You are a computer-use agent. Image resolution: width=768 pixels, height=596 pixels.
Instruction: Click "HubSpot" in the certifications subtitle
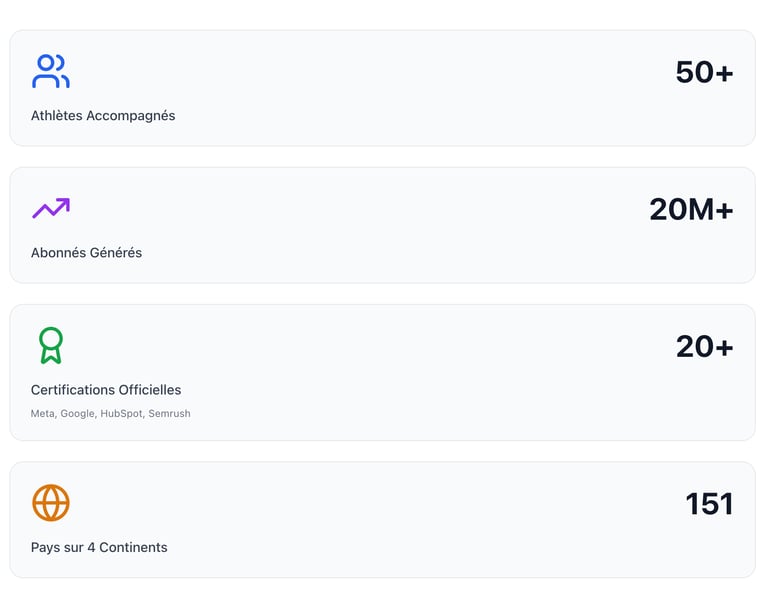pos(121,414)
